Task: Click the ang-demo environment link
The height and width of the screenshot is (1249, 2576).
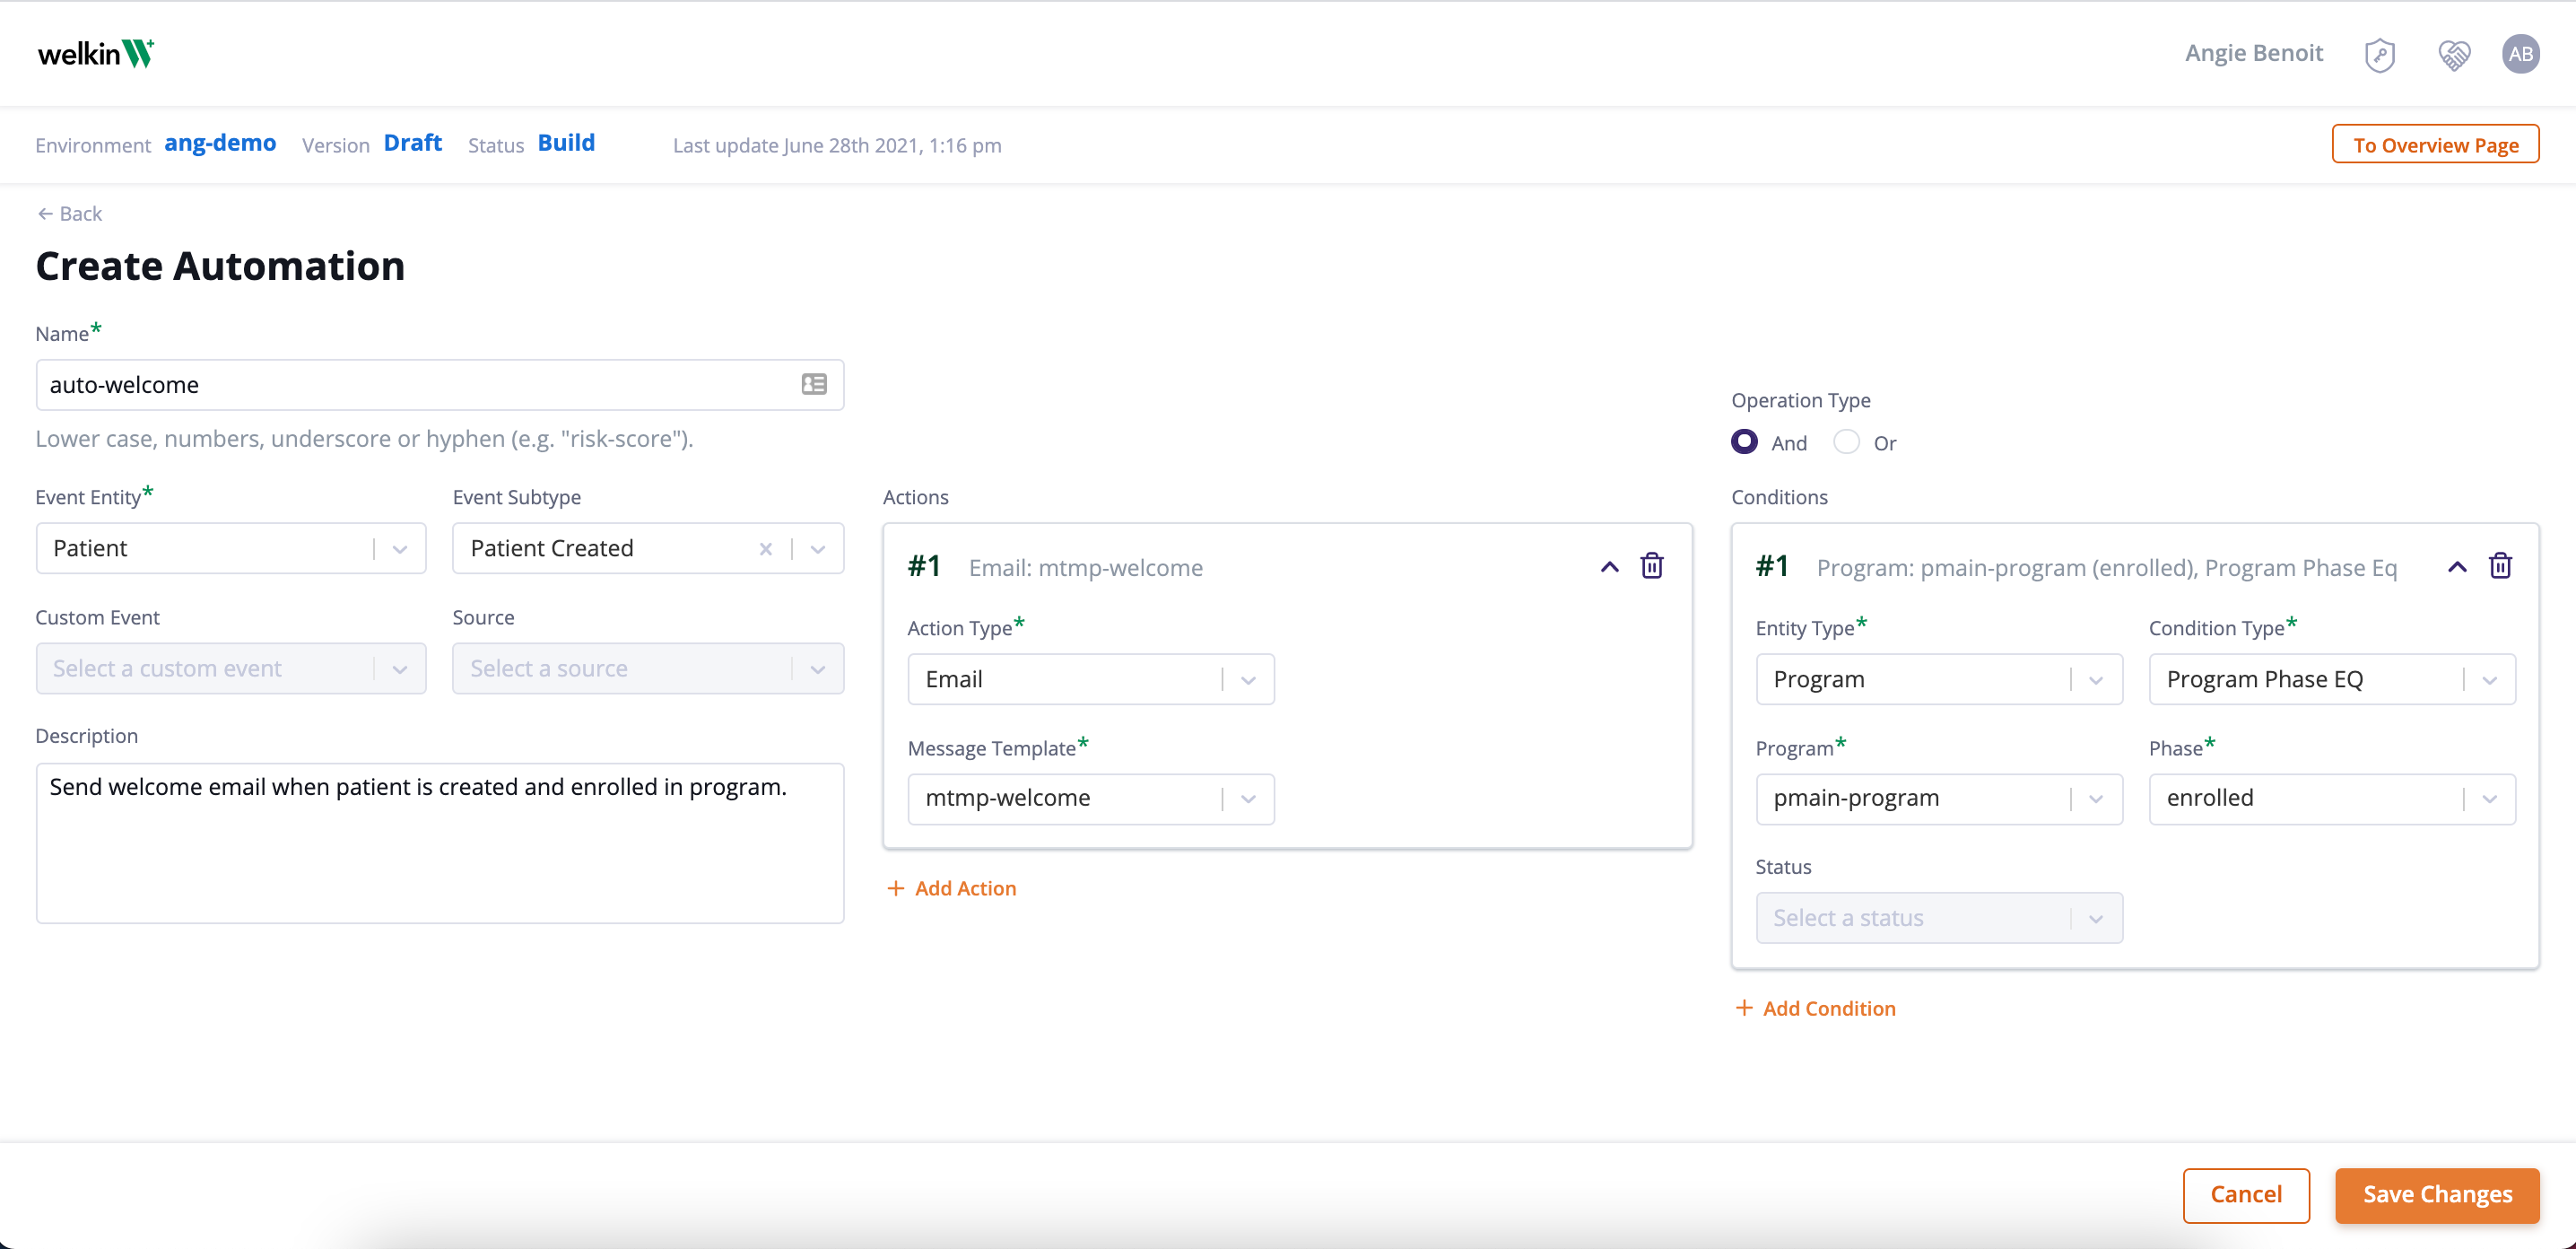Action: pyautogui.click(x=220, y=143)
